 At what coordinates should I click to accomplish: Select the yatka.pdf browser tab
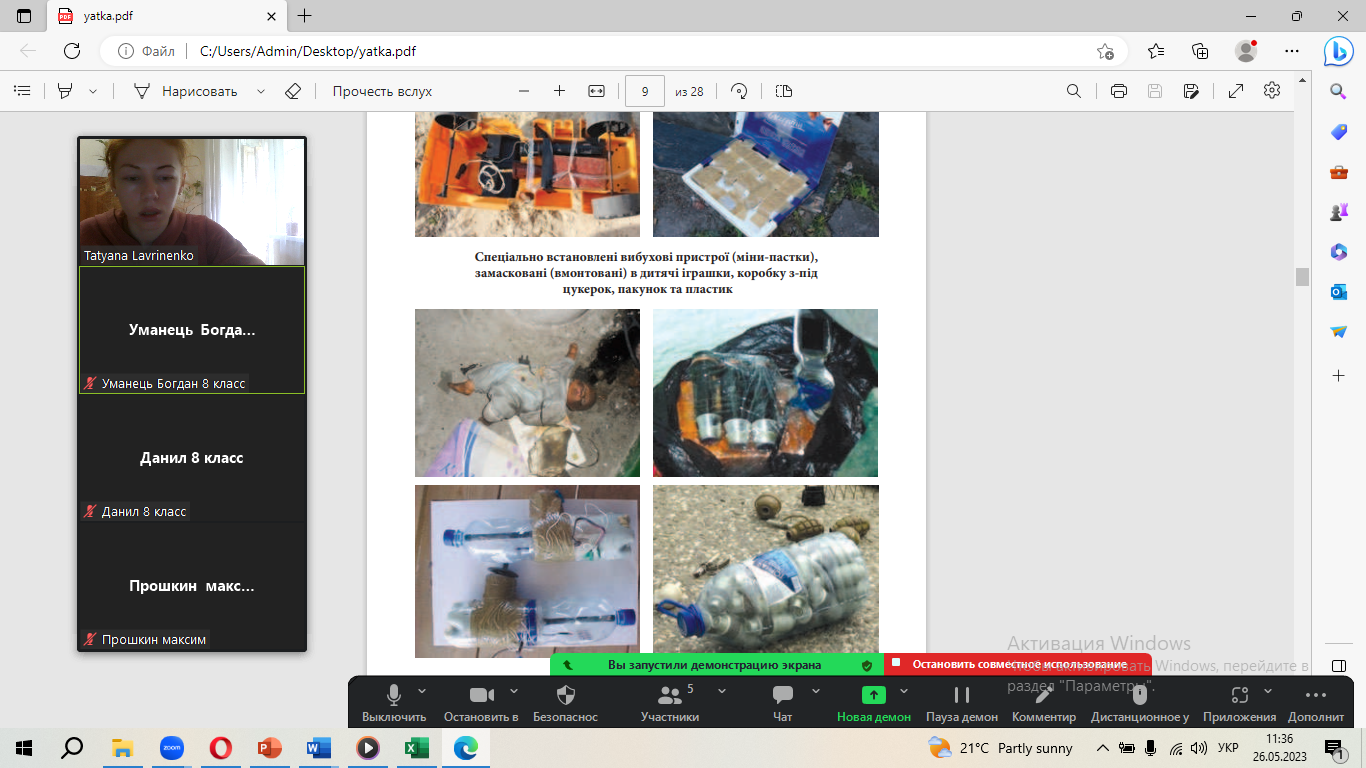(167, 16)
